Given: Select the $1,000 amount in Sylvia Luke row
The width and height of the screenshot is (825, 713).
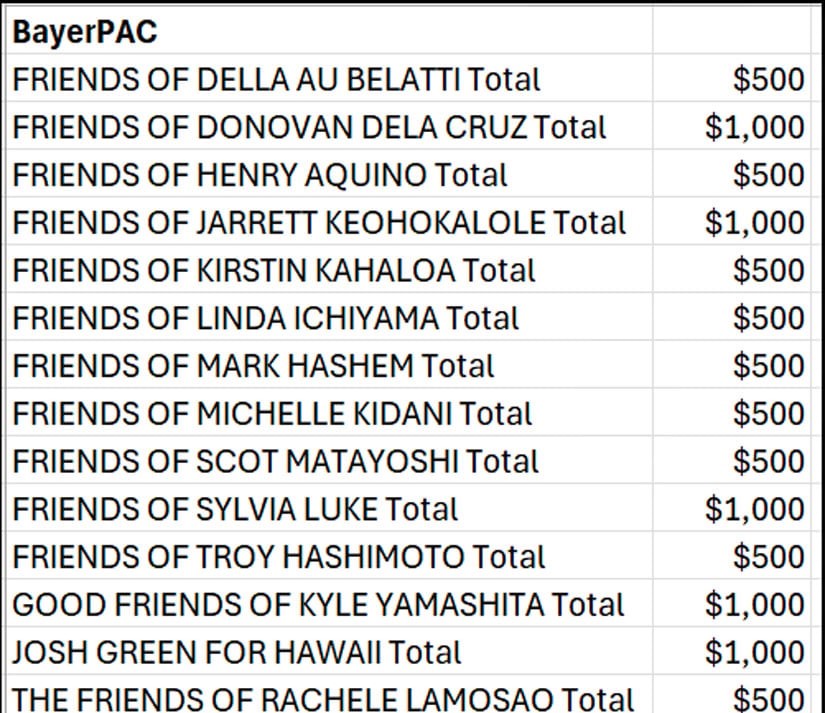Looking at the screenshot, I should click(754, 509).
